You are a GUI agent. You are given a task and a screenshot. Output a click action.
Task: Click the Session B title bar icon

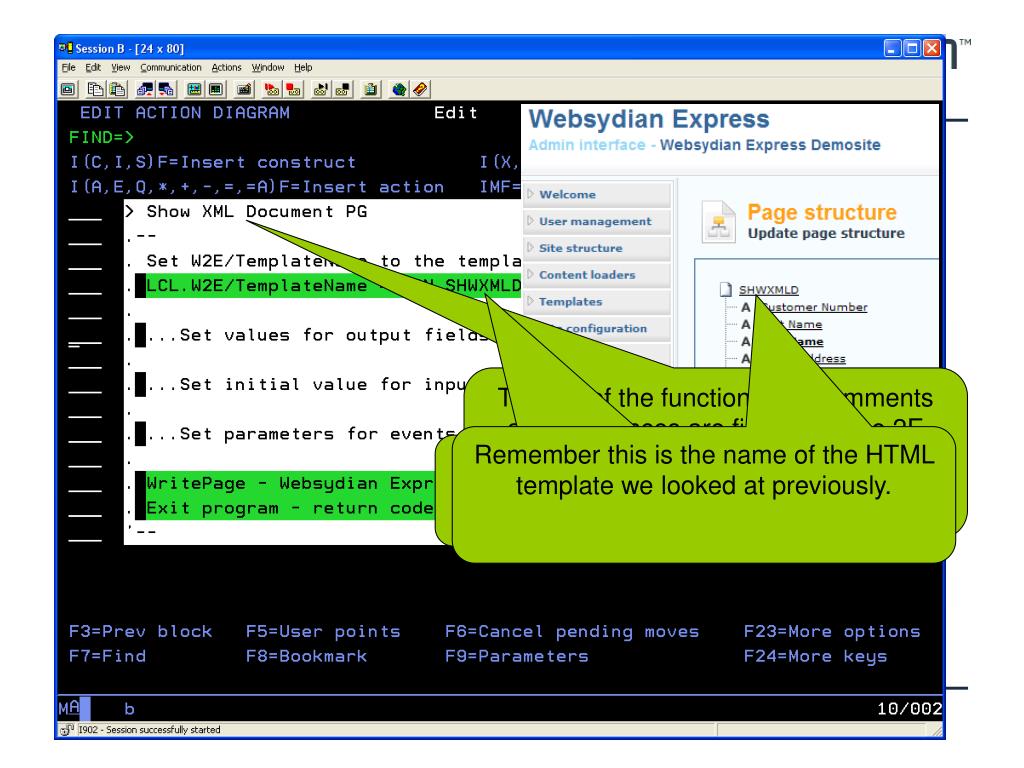(65, 48)
